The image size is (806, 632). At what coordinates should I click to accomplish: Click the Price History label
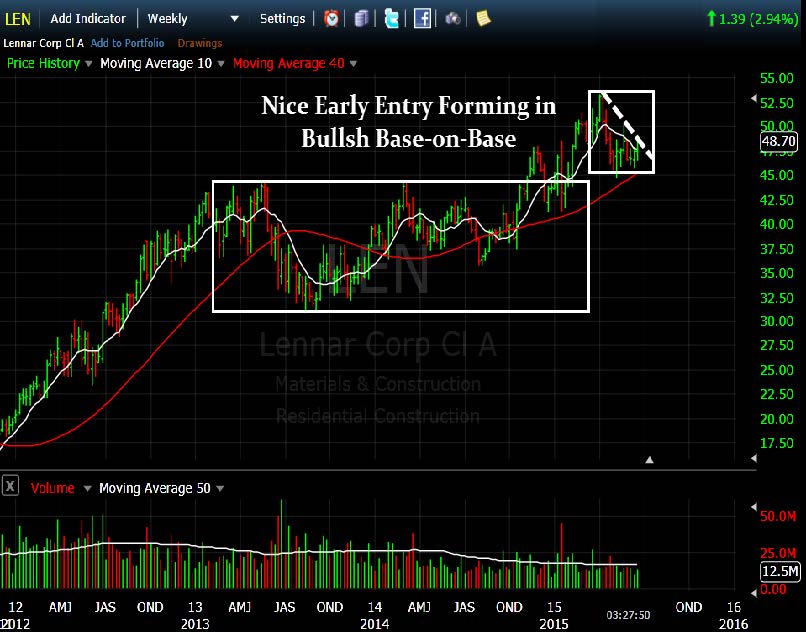click(x=43, y=63)
